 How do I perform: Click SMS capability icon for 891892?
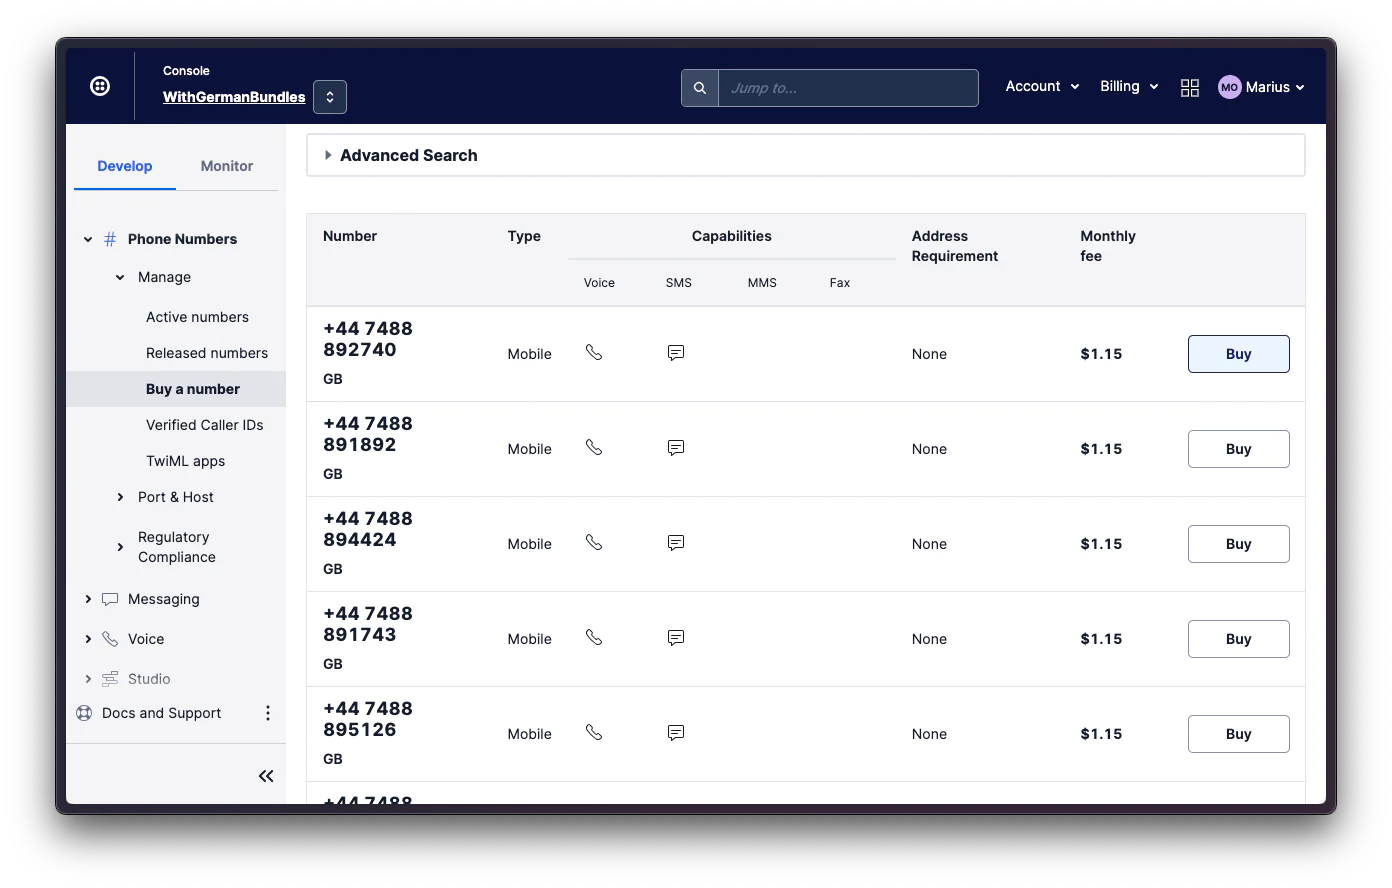point(676,448)
